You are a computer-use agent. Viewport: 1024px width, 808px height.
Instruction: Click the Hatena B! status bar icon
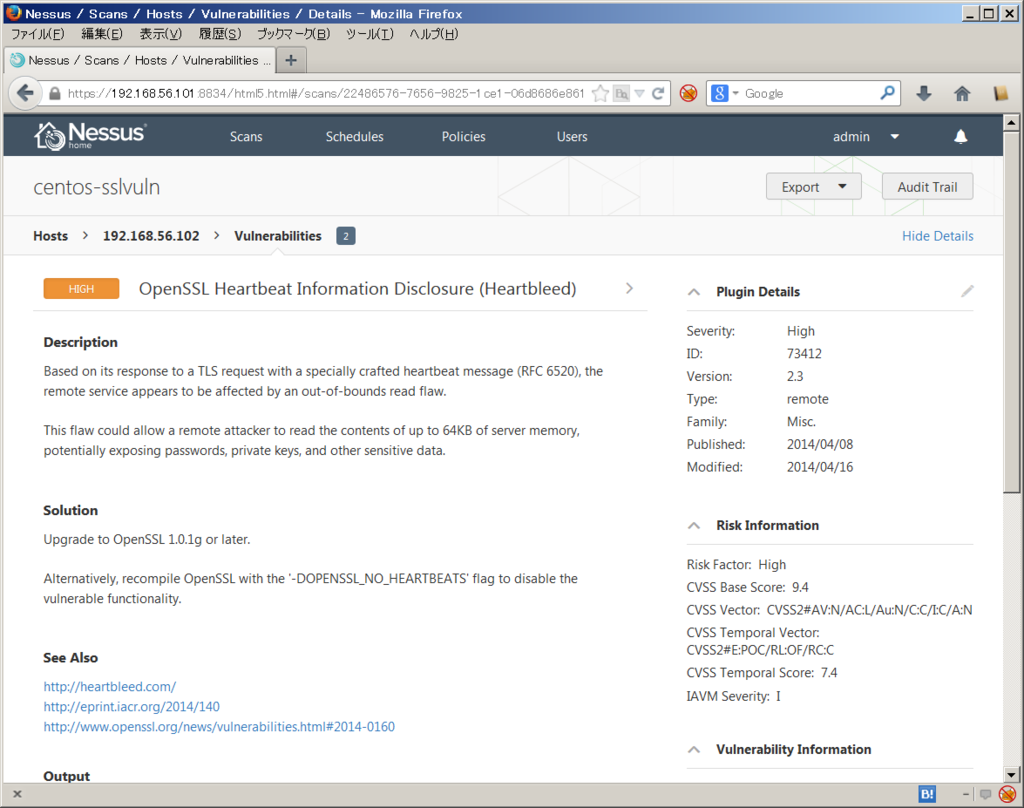click(x=927, y=794)
